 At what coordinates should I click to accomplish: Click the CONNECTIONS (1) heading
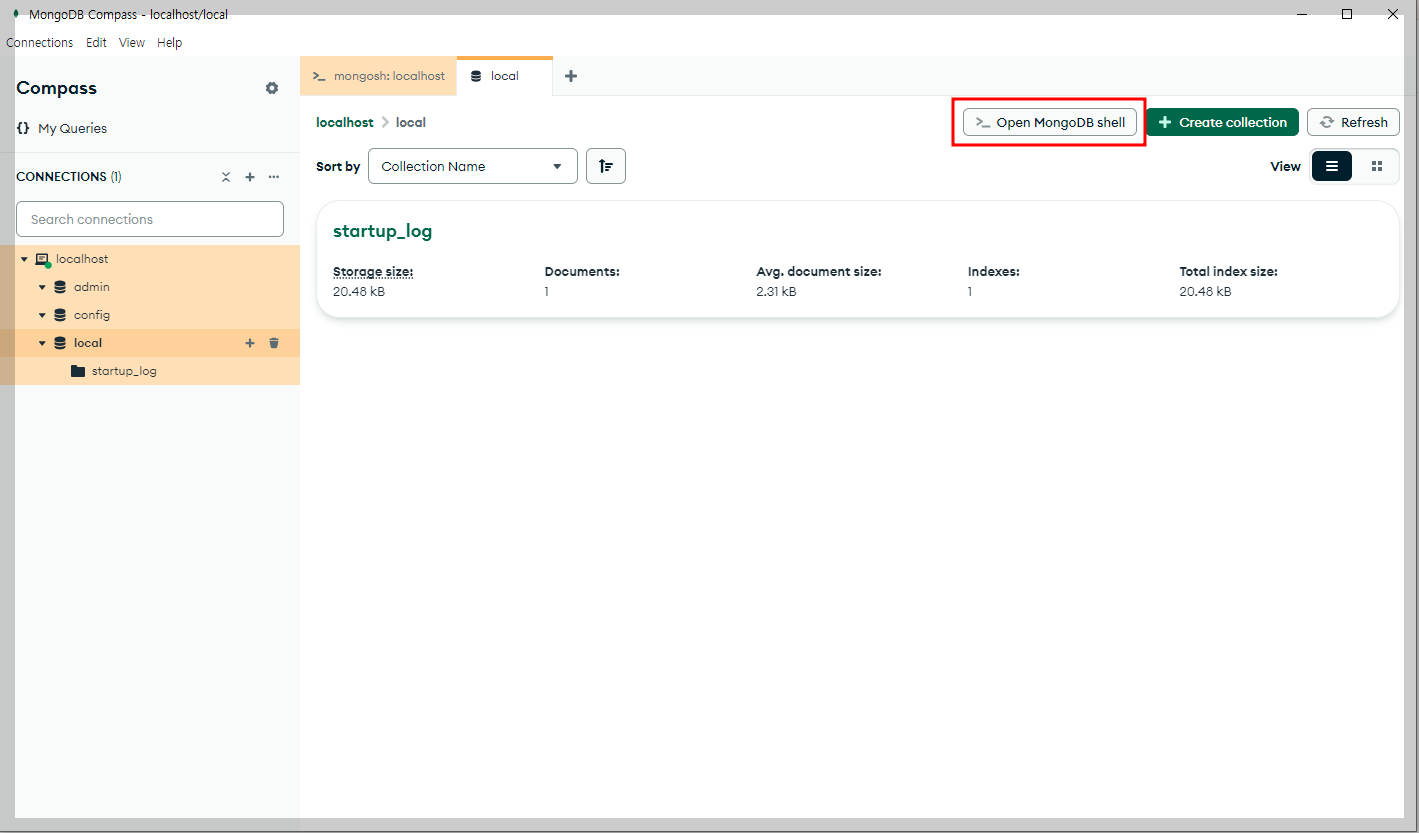(x=69, y=176)
